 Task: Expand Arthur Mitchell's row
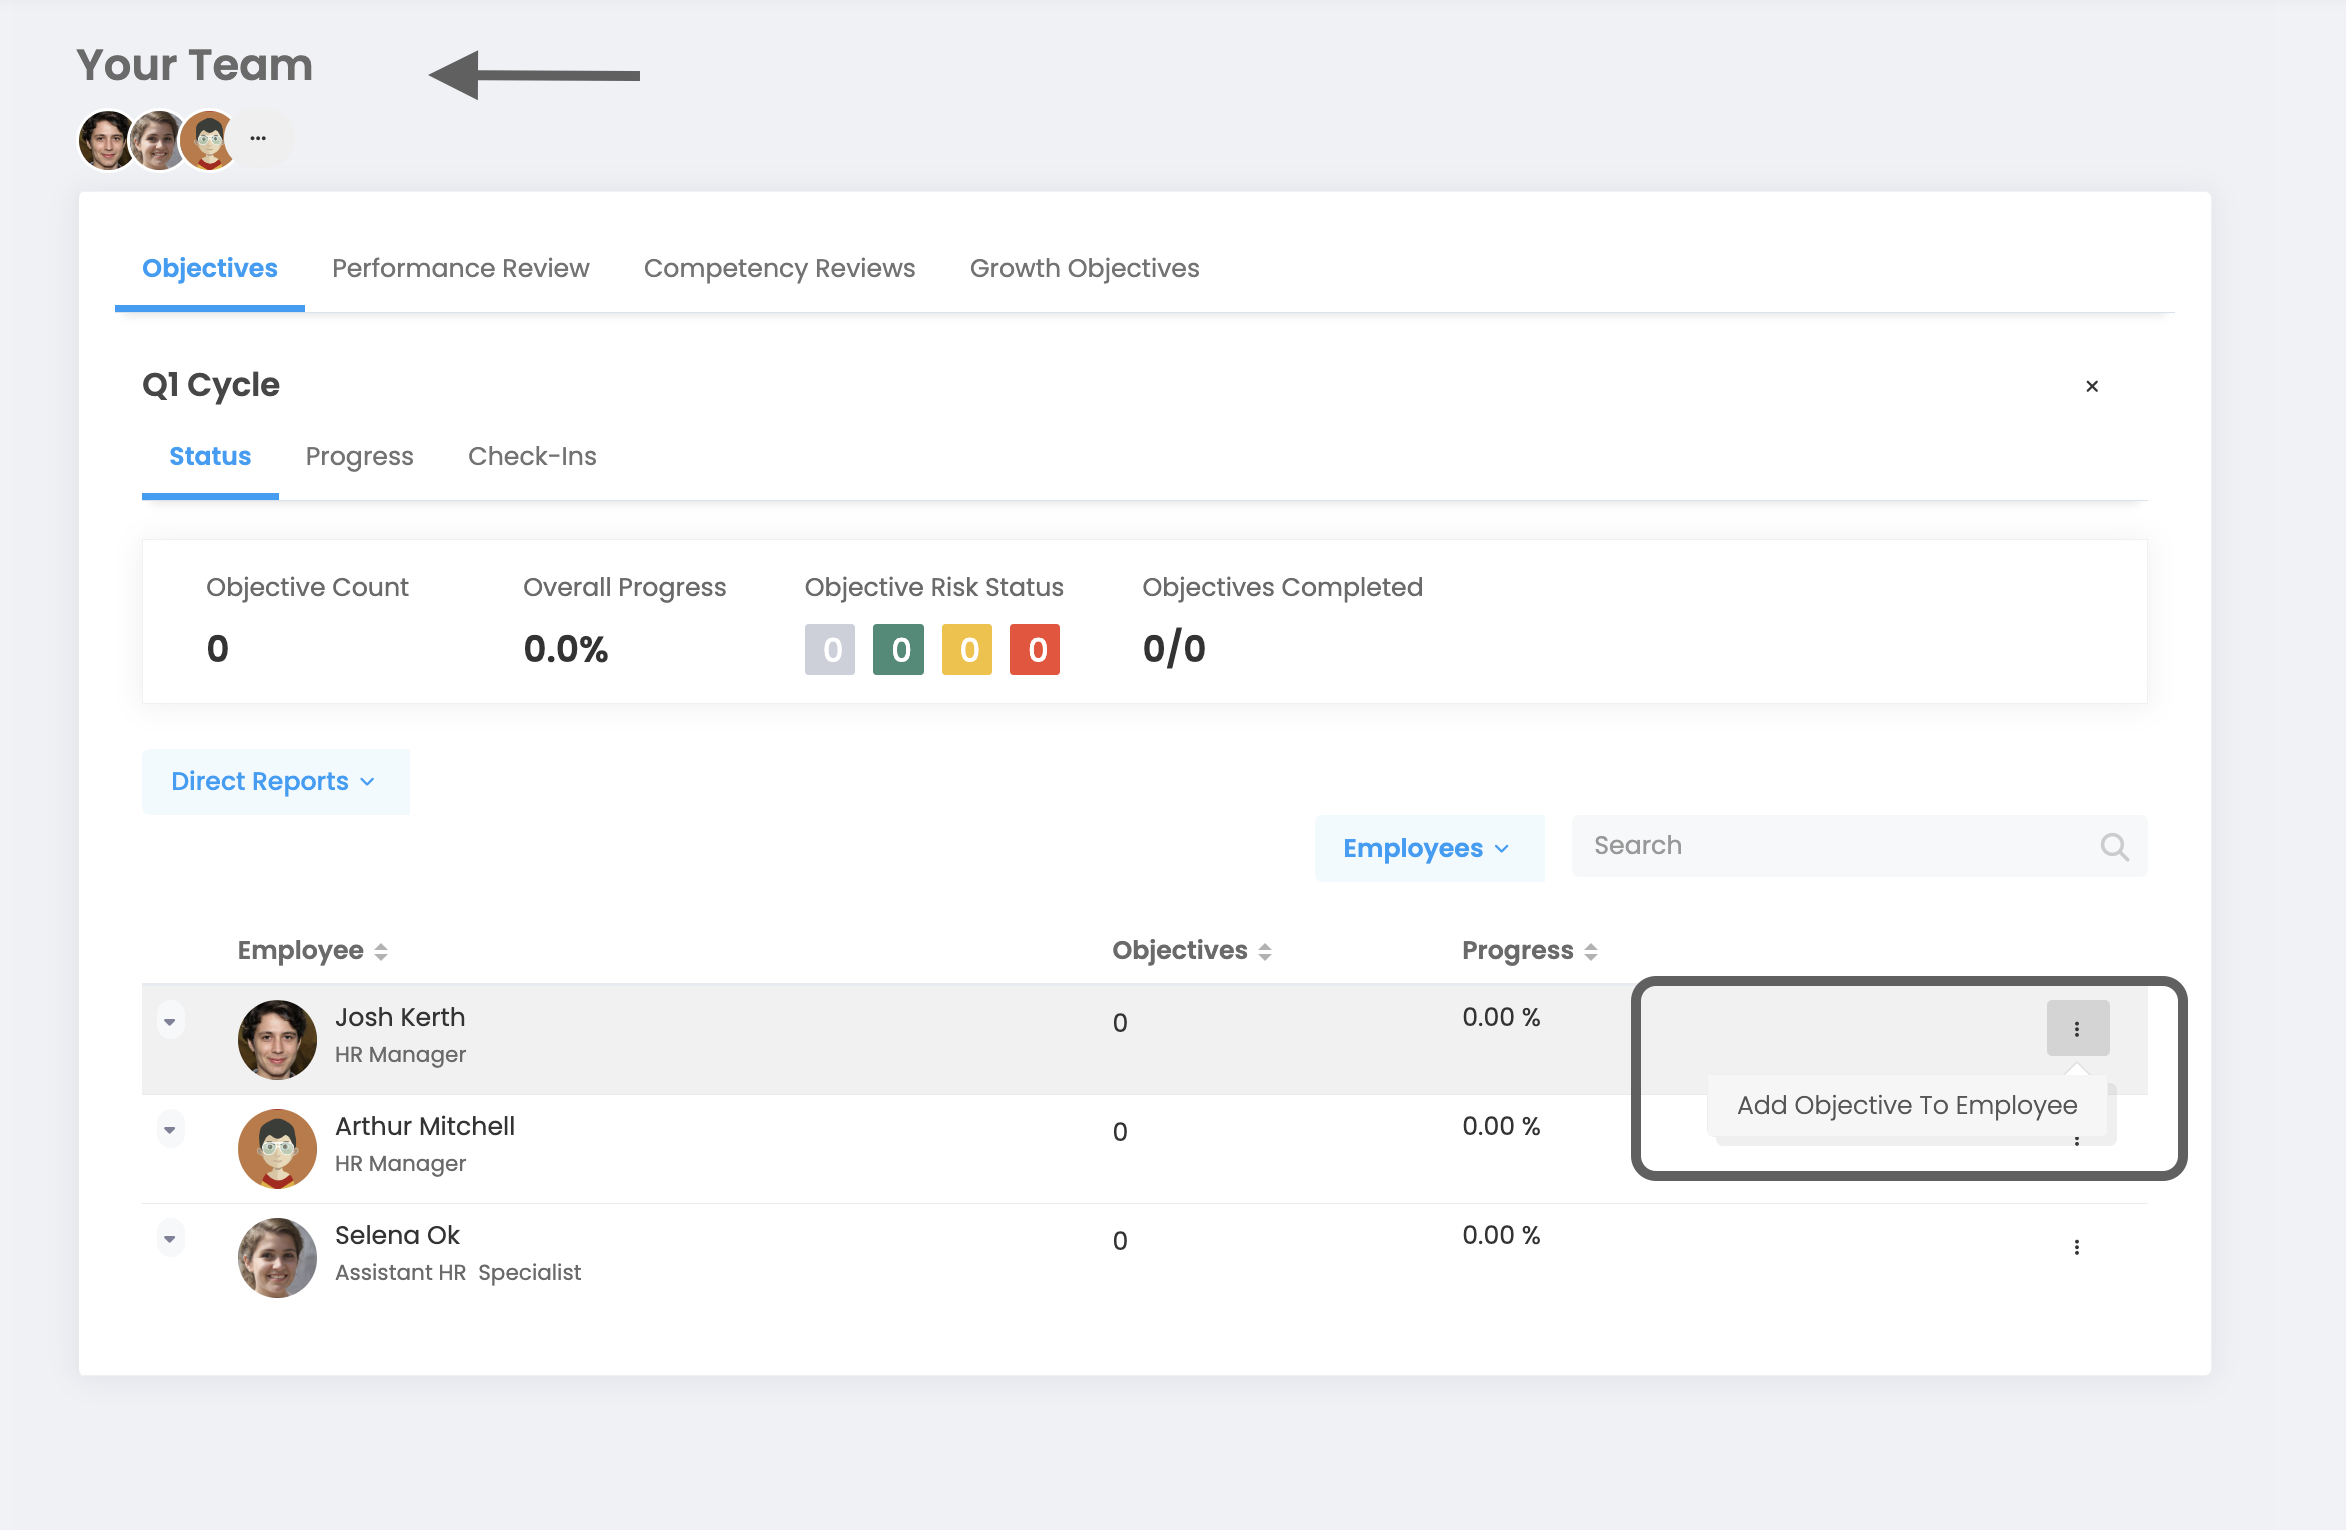(x=170, y=1130)
